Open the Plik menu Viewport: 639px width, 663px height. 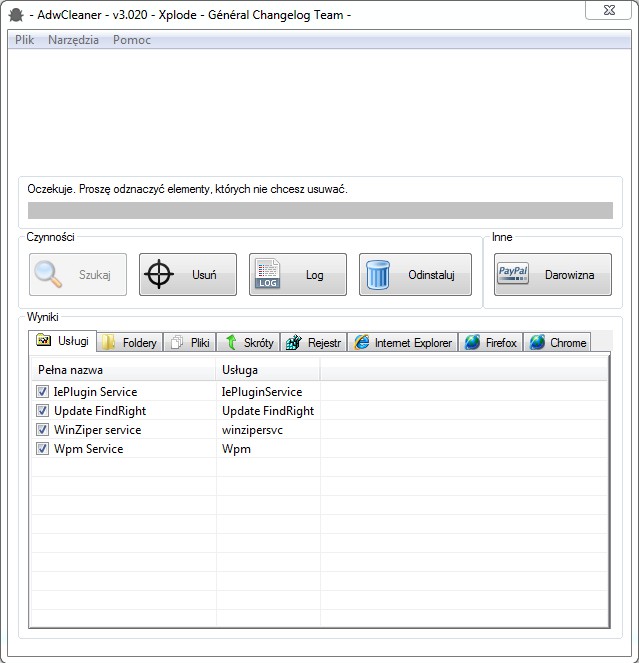[24, 40]
